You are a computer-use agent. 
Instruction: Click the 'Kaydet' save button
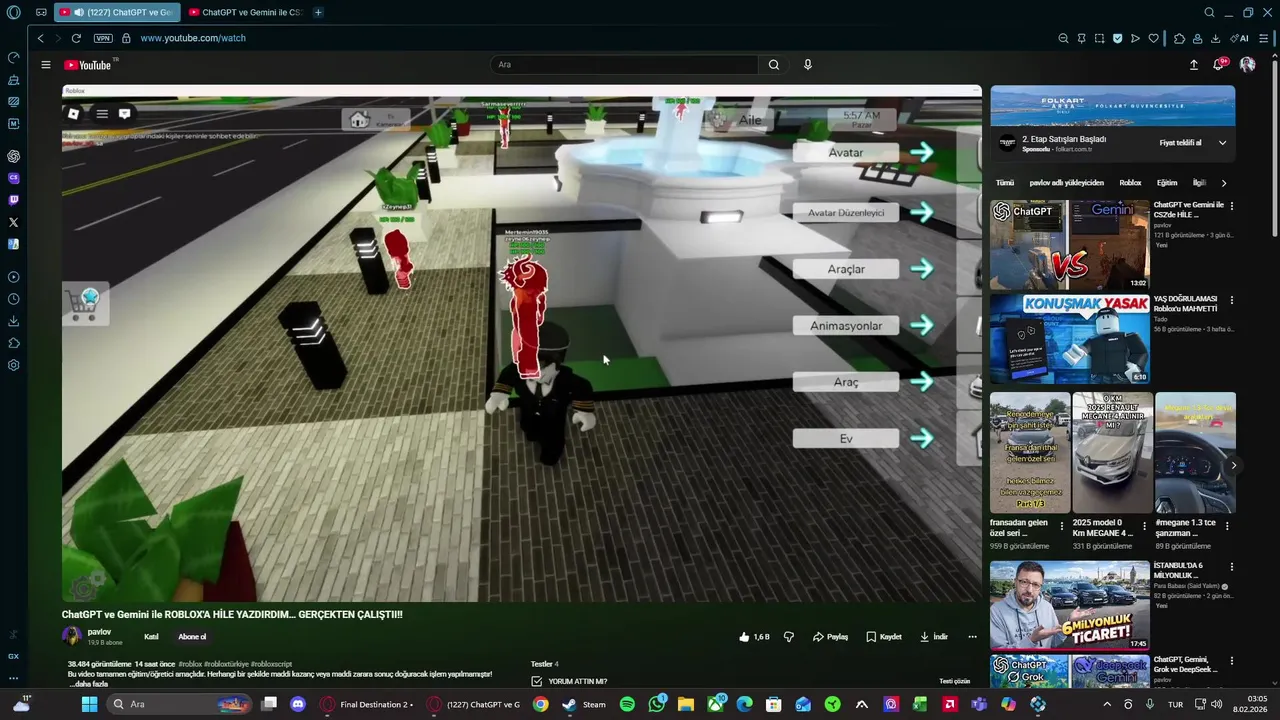pos(884,637)
